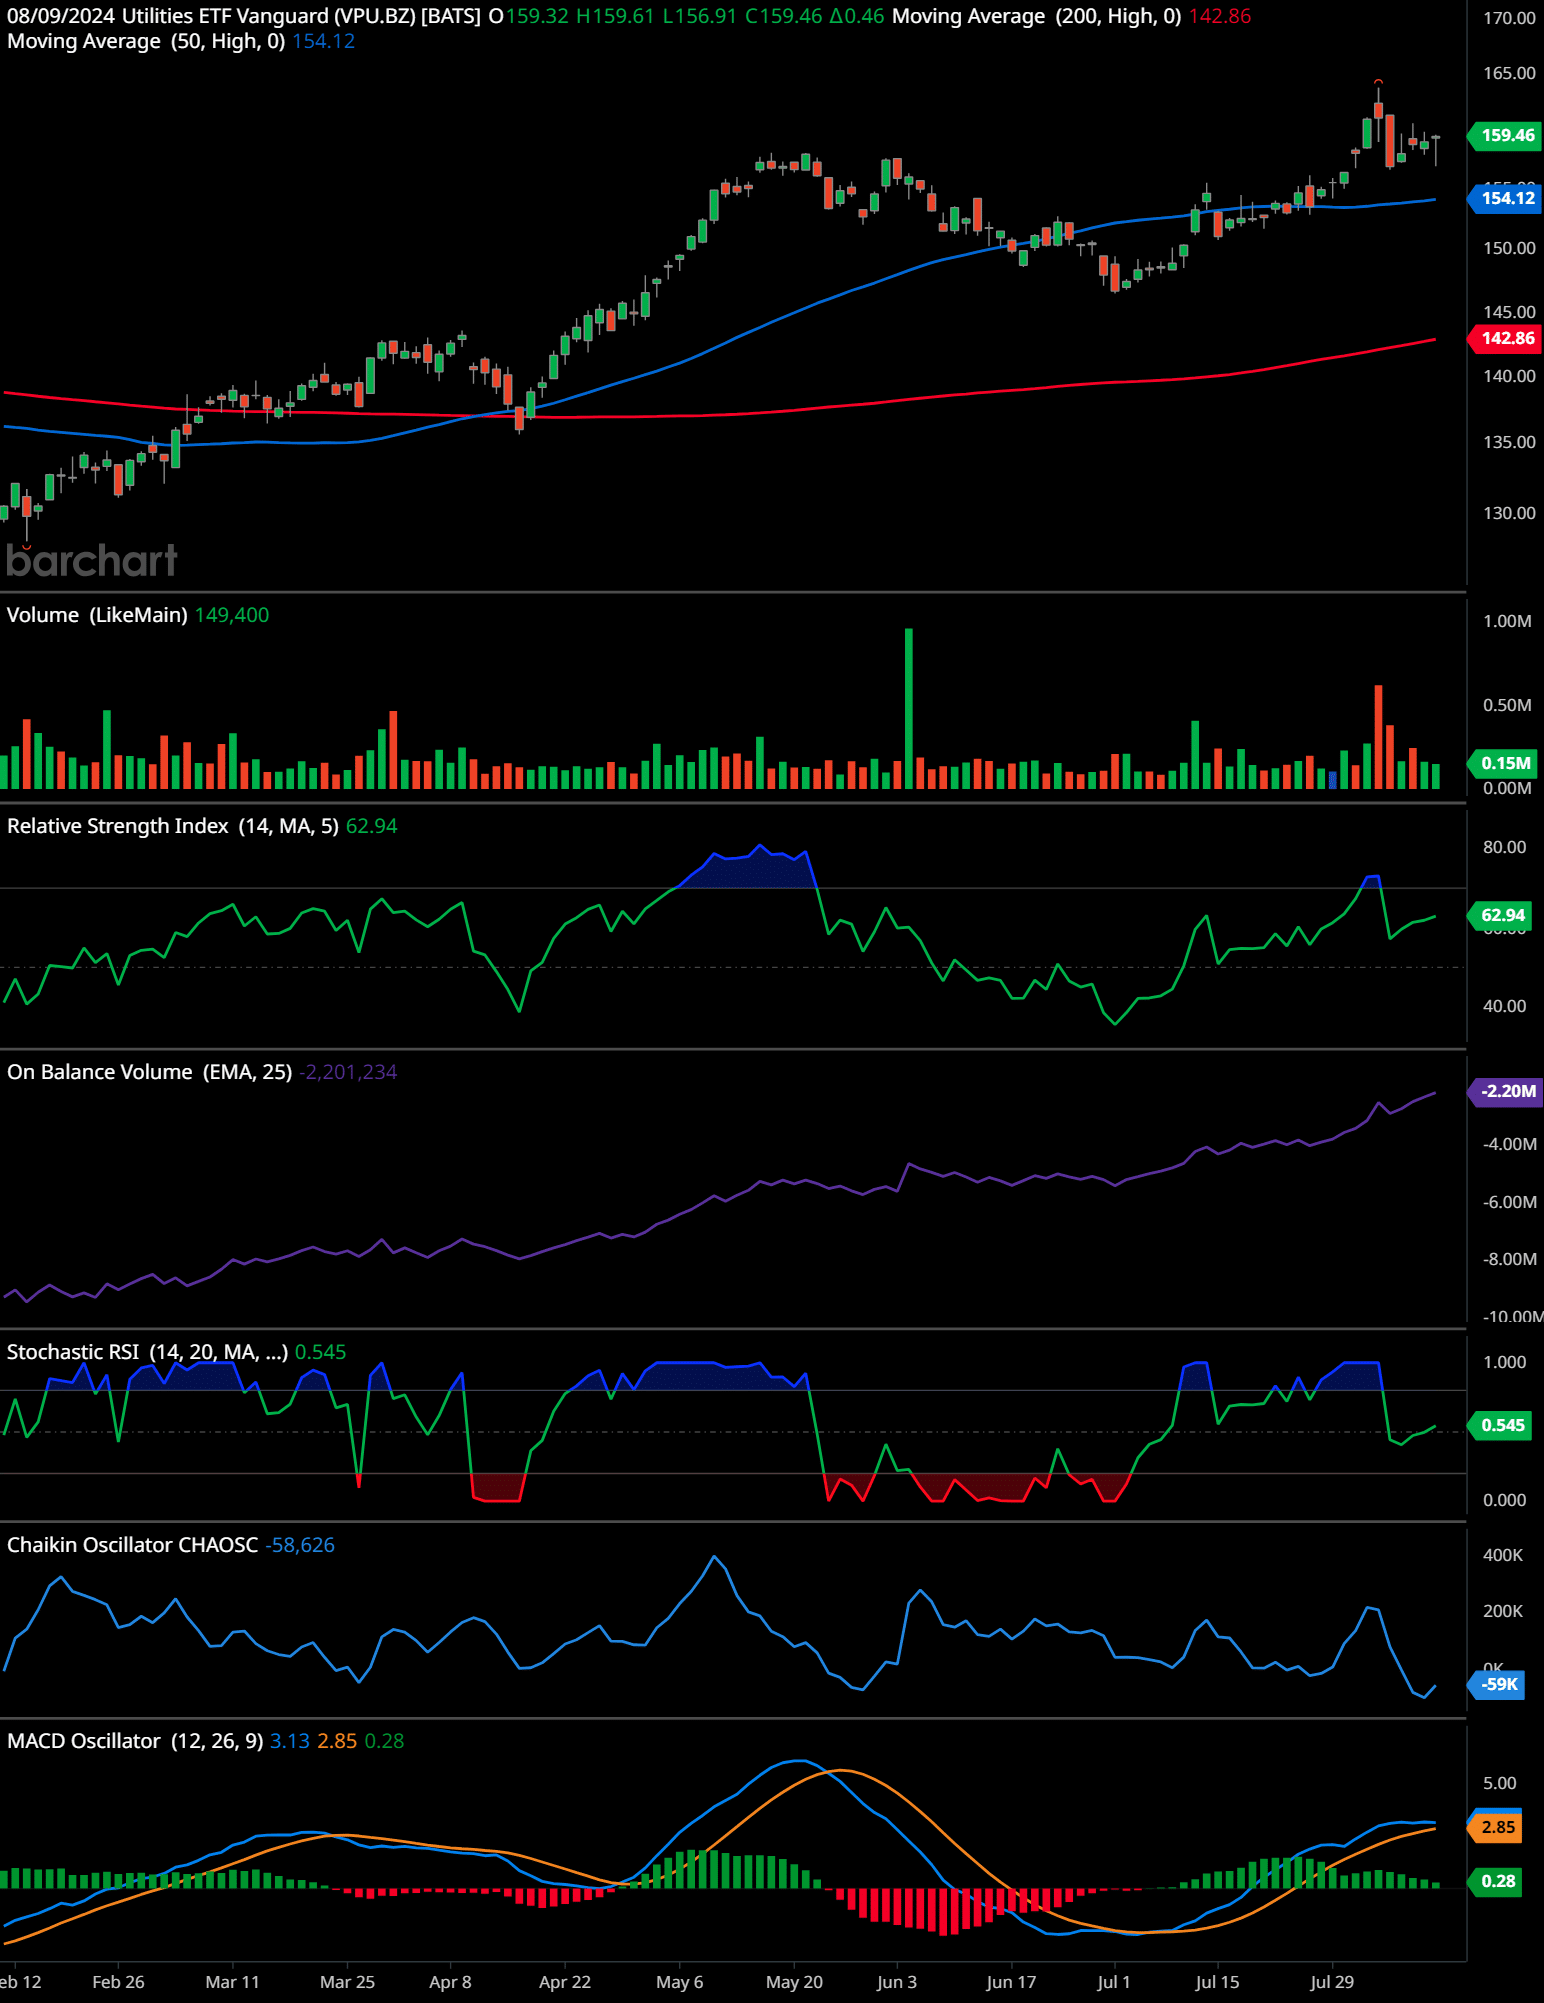Click the Jul 29 date on time axis
The width and height of the screenshot is (1544, 2003).
(1332, 1982)
